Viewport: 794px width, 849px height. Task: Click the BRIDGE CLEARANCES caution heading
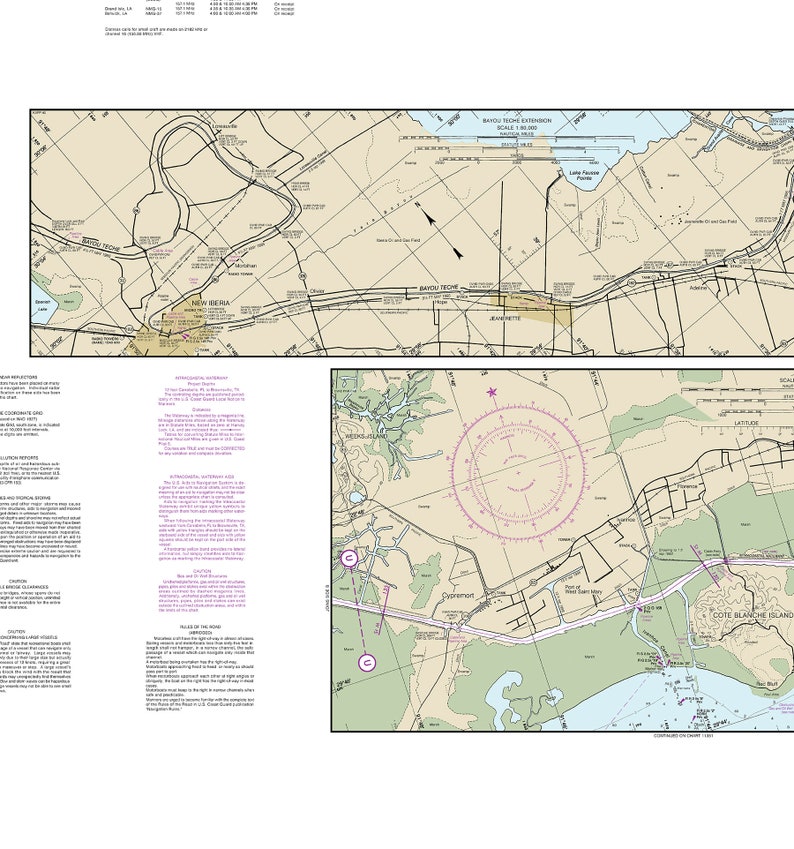[x=24, y=587]
